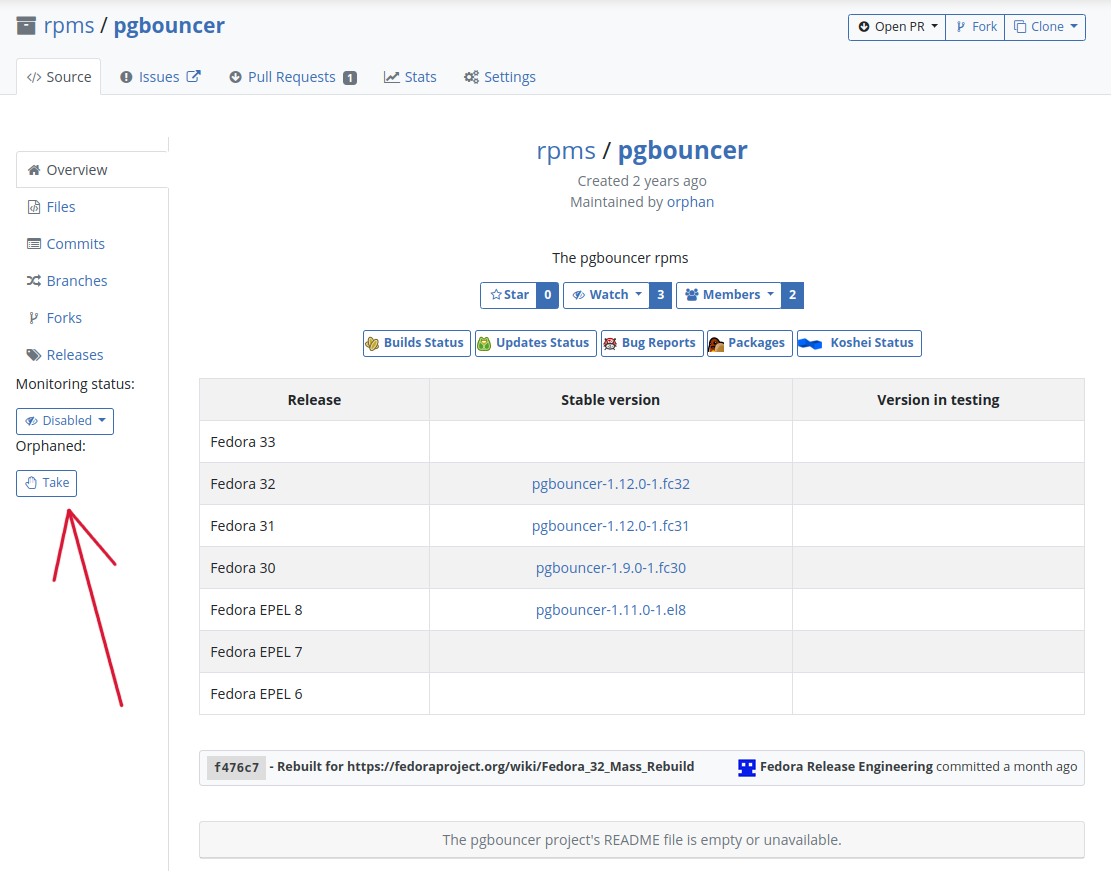Click the file icon beside Files

coord(33,207)
